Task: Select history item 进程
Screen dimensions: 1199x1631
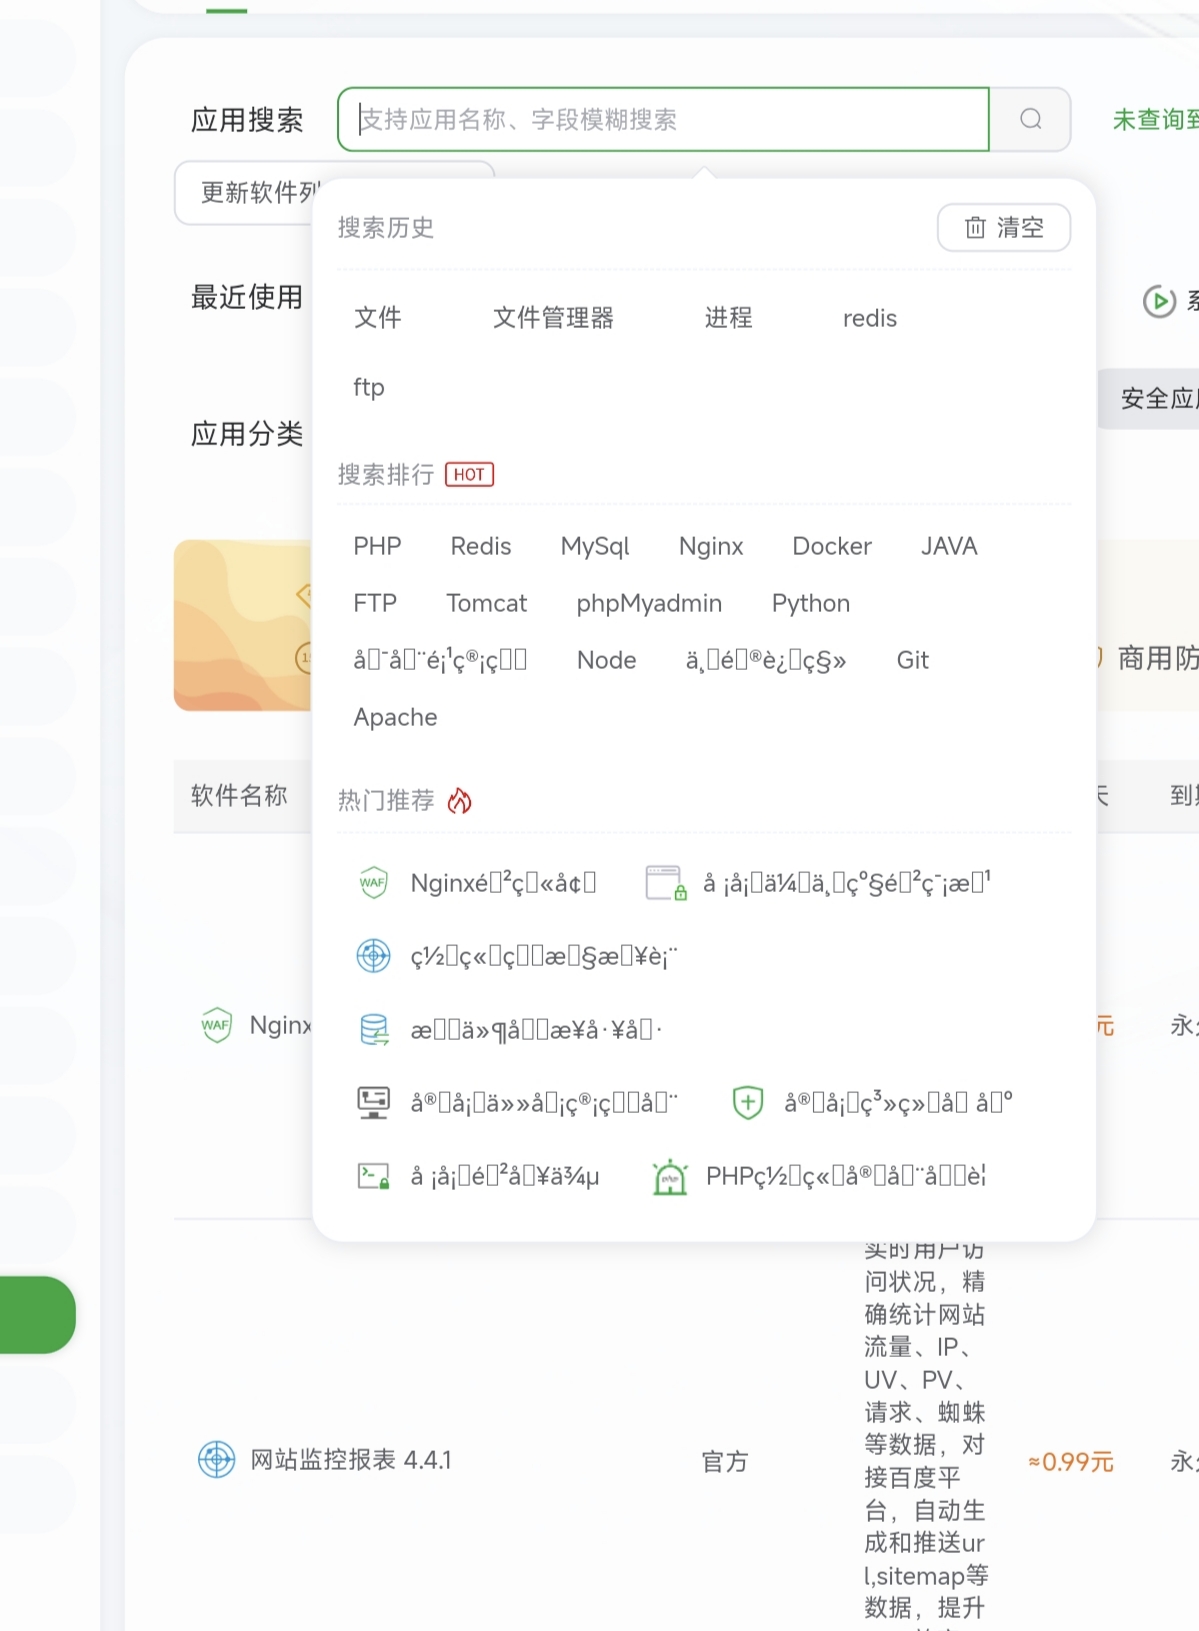Action: coord(728,318)
